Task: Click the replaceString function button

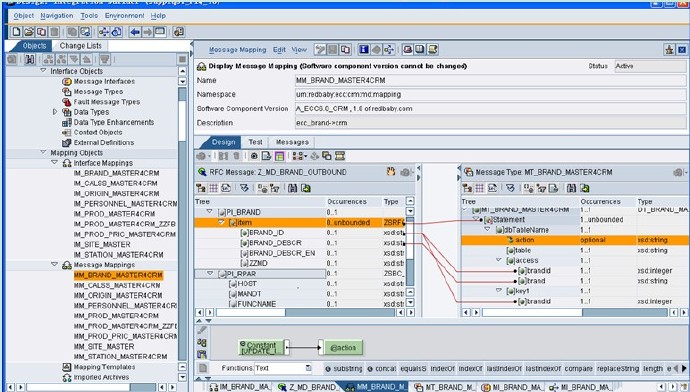Action: pos(618,369)
